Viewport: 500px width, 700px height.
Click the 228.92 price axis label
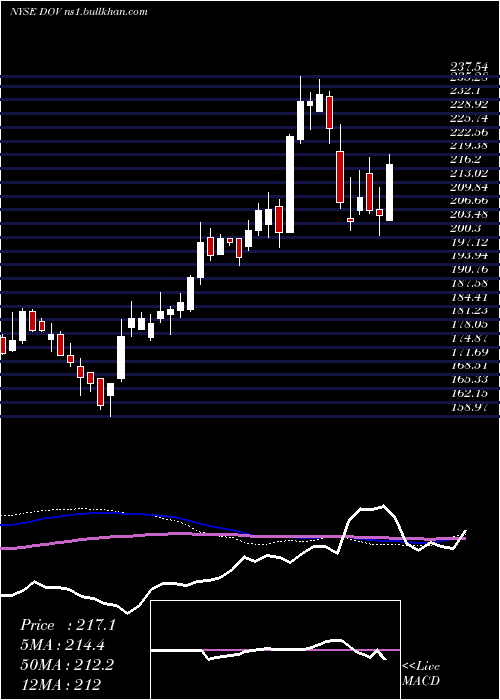[468, 104]
